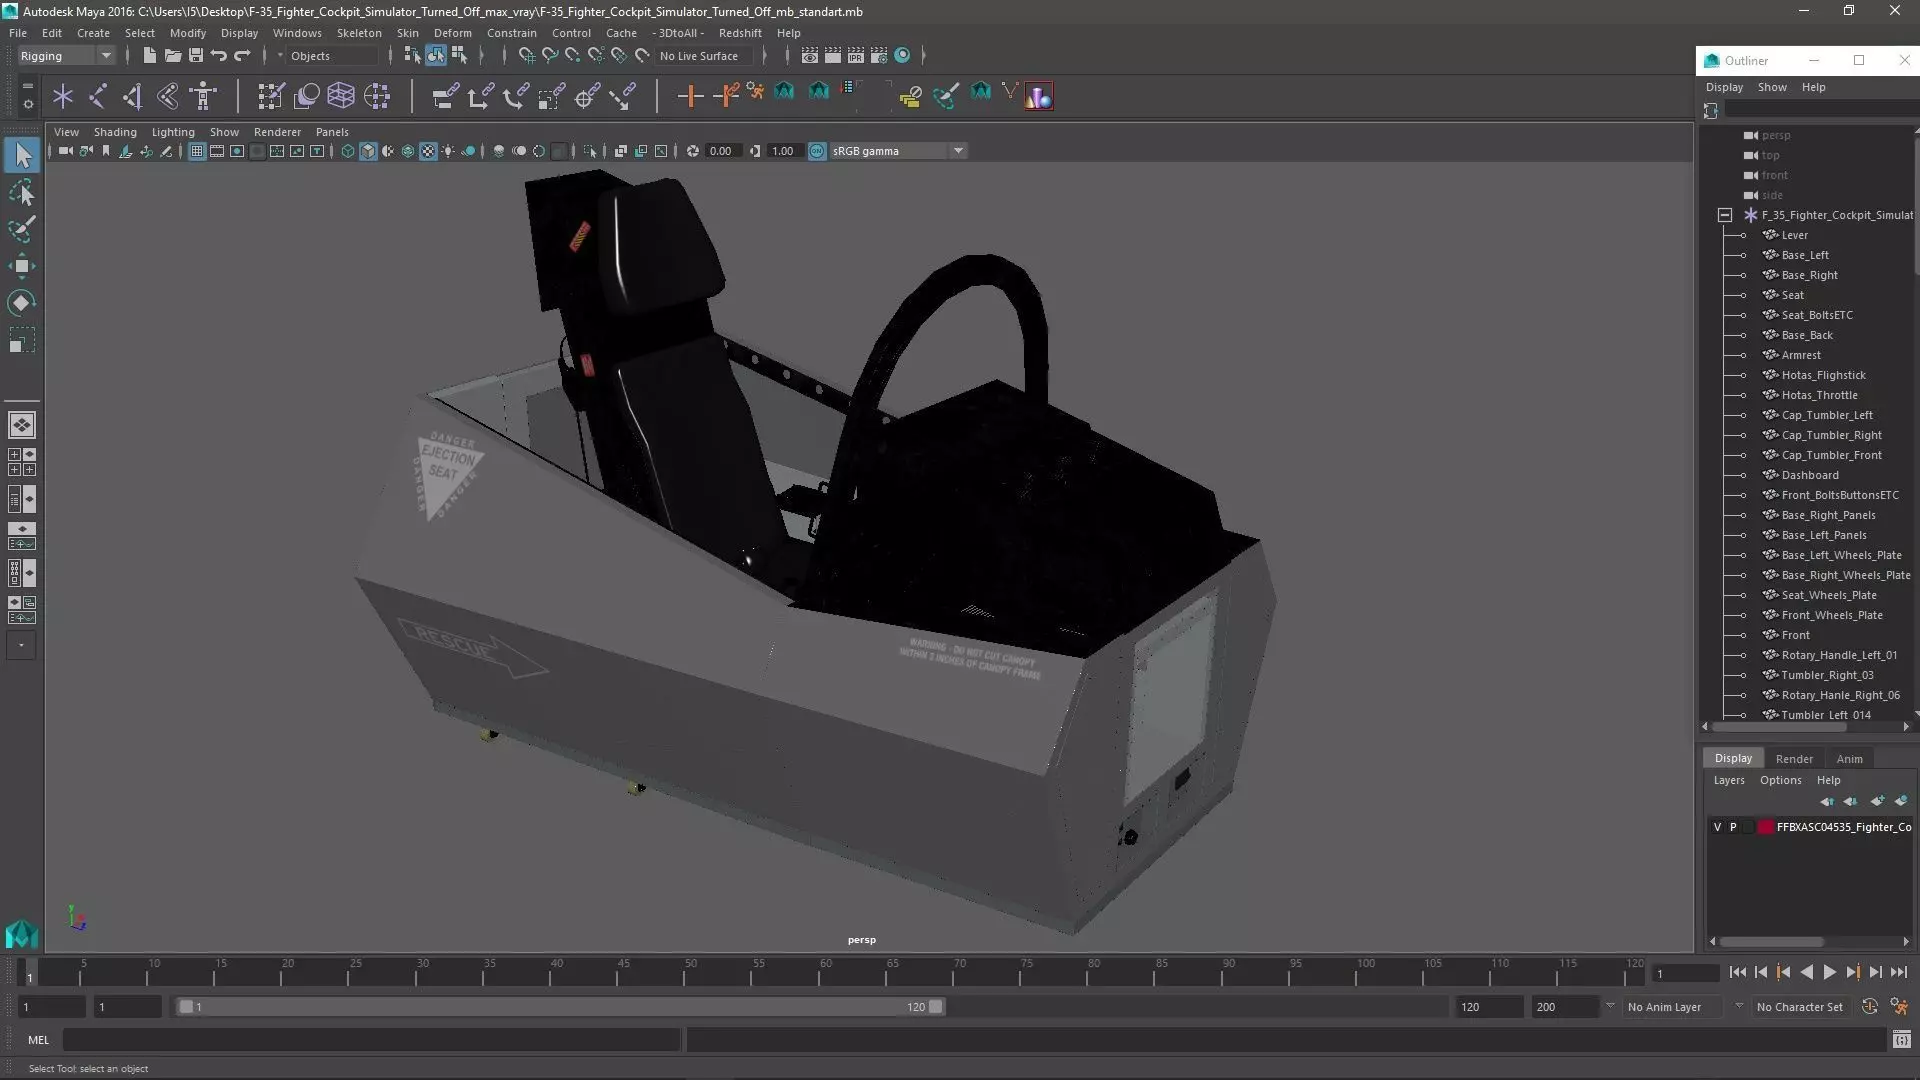This screenshot has height=1080, width=1920.
Task: Select Seat_BoltsETC in the Outliner
Action: tap(1816, 315)
